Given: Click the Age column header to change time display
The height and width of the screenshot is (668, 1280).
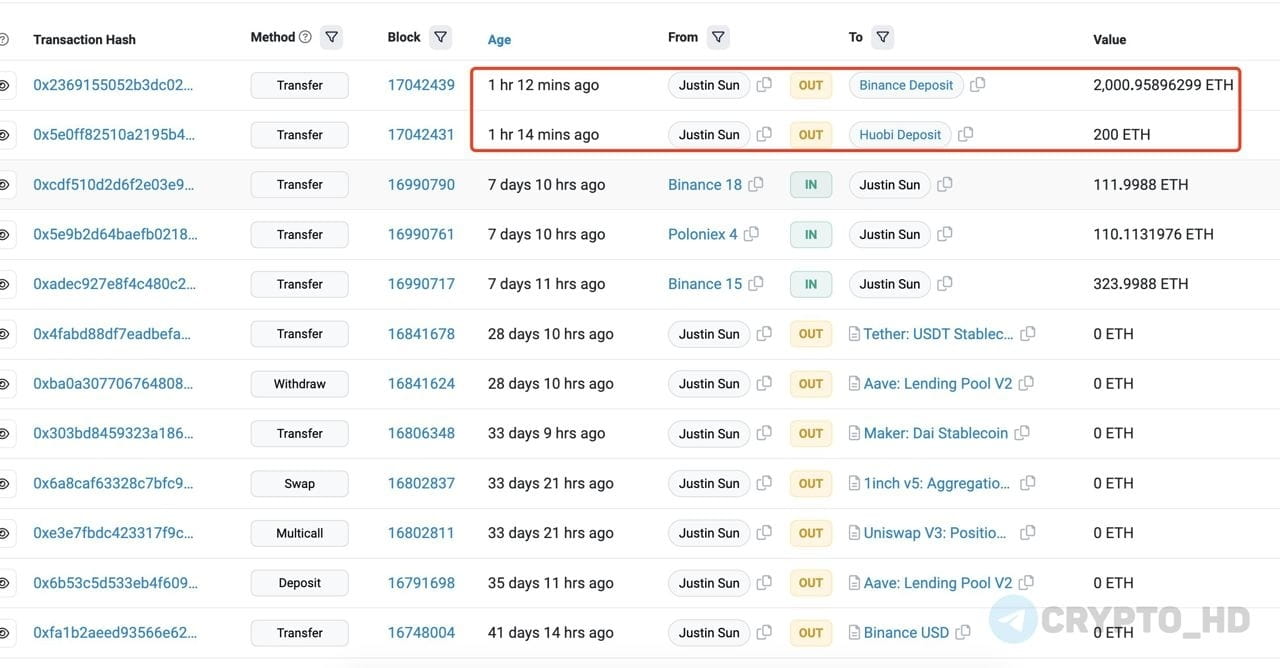Looking at the screenshot, I should click(499, 39).
